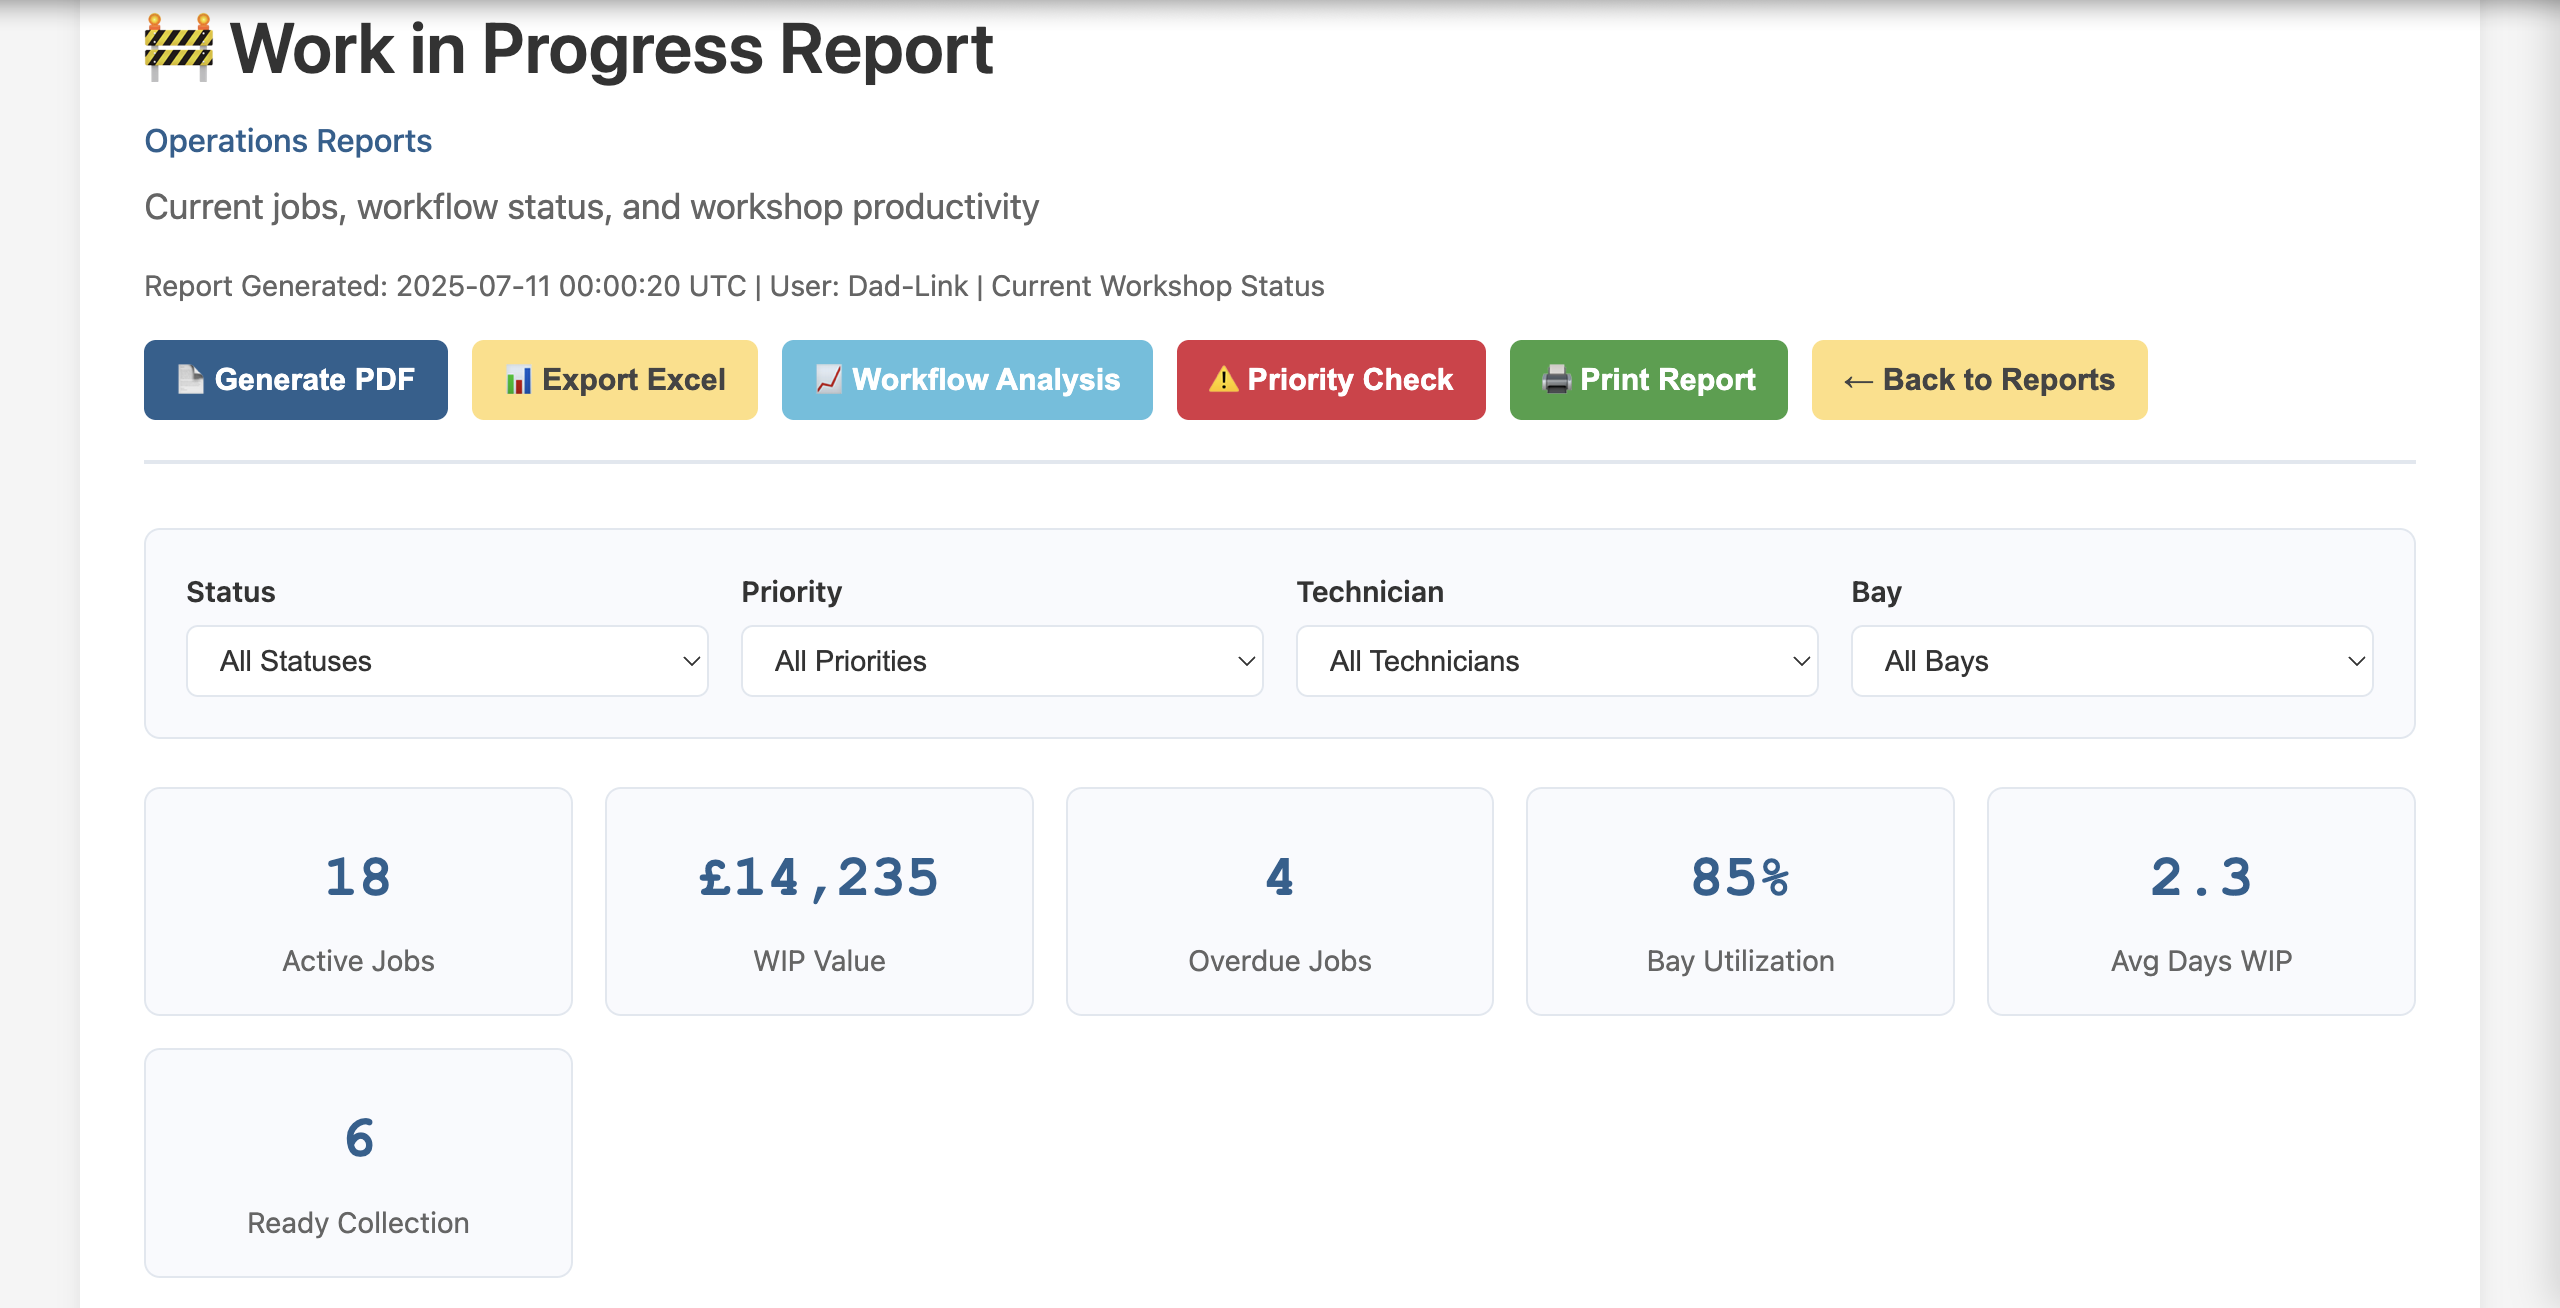
Task: Click the line chart icon on Workflow Analysis
Action: pyautogui.click(x=828, y=379)
